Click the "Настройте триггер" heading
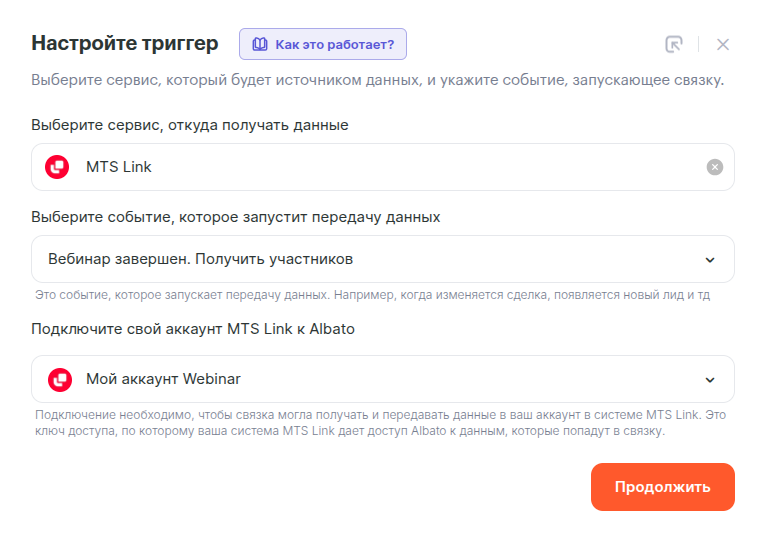765x545 pixels. [124, 43]
